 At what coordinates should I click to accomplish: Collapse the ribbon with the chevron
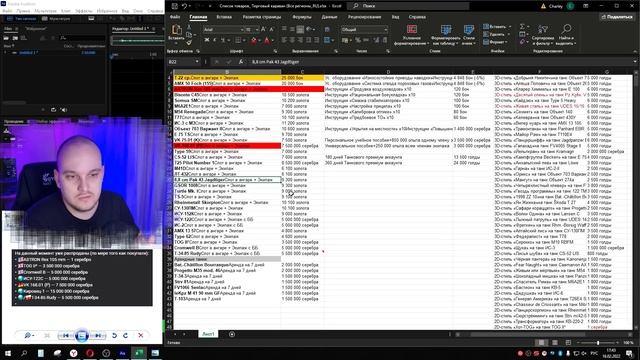pyautogui.click(x=635, y=51)
